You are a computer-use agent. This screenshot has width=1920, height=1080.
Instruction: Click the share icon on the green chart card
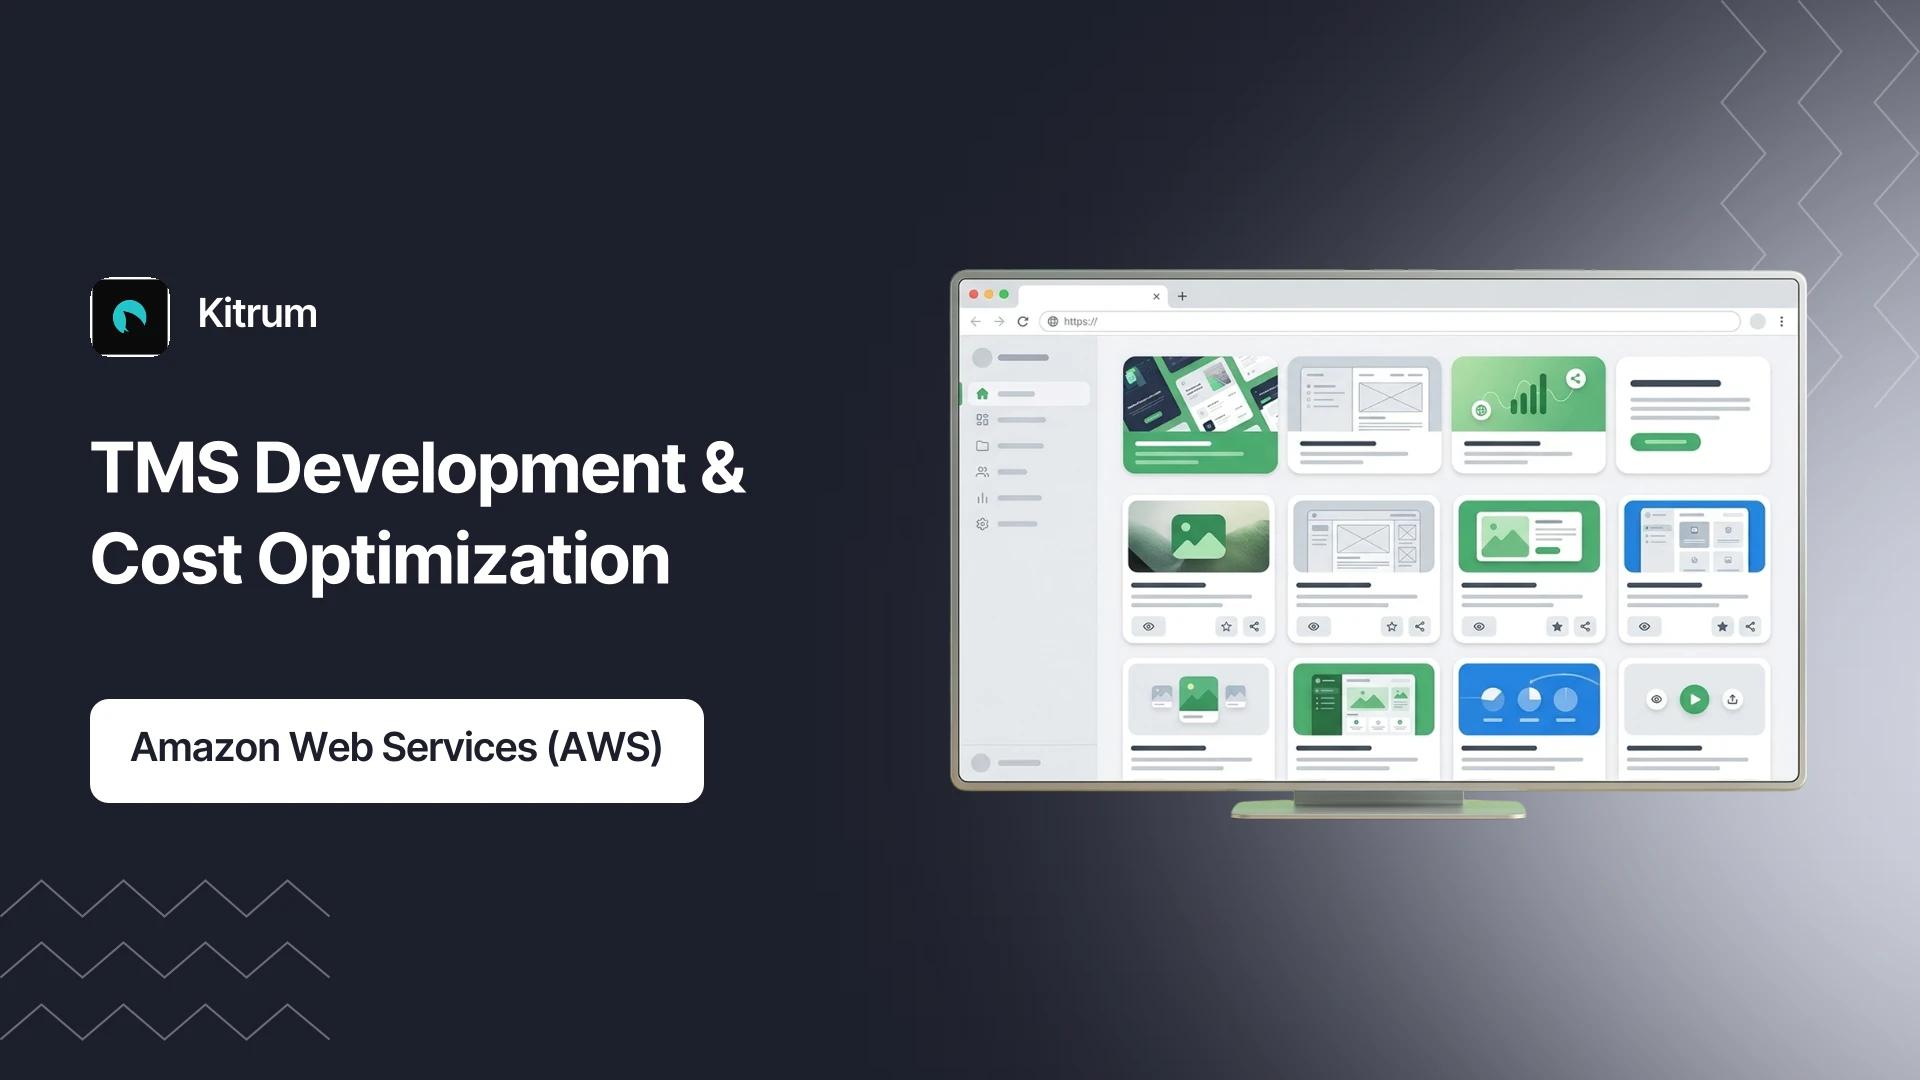1576,378
